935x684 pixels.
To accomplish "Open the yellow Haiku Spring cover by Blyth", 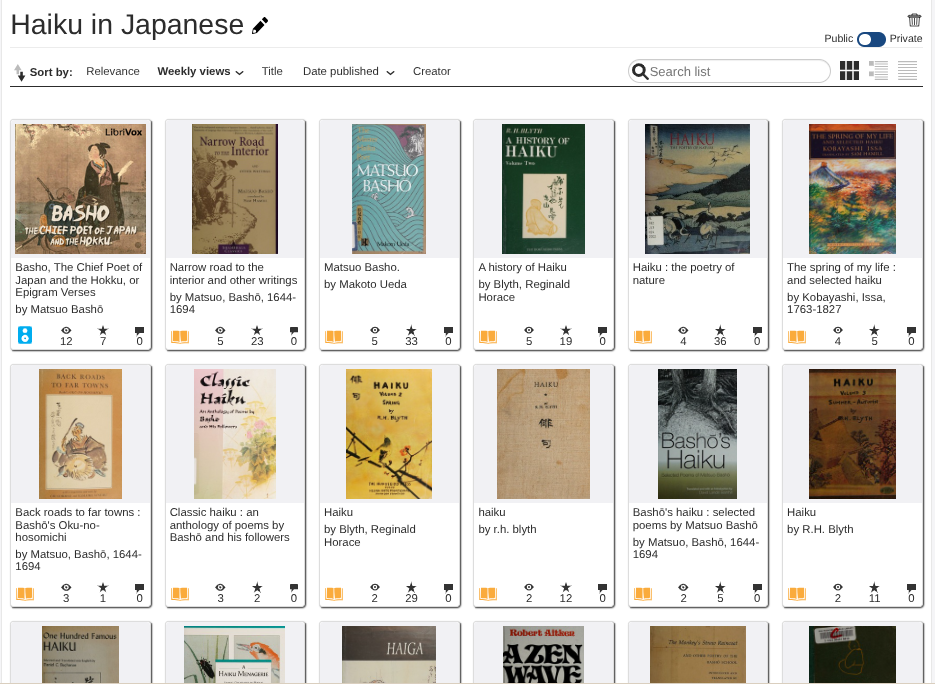I will 389,434.
